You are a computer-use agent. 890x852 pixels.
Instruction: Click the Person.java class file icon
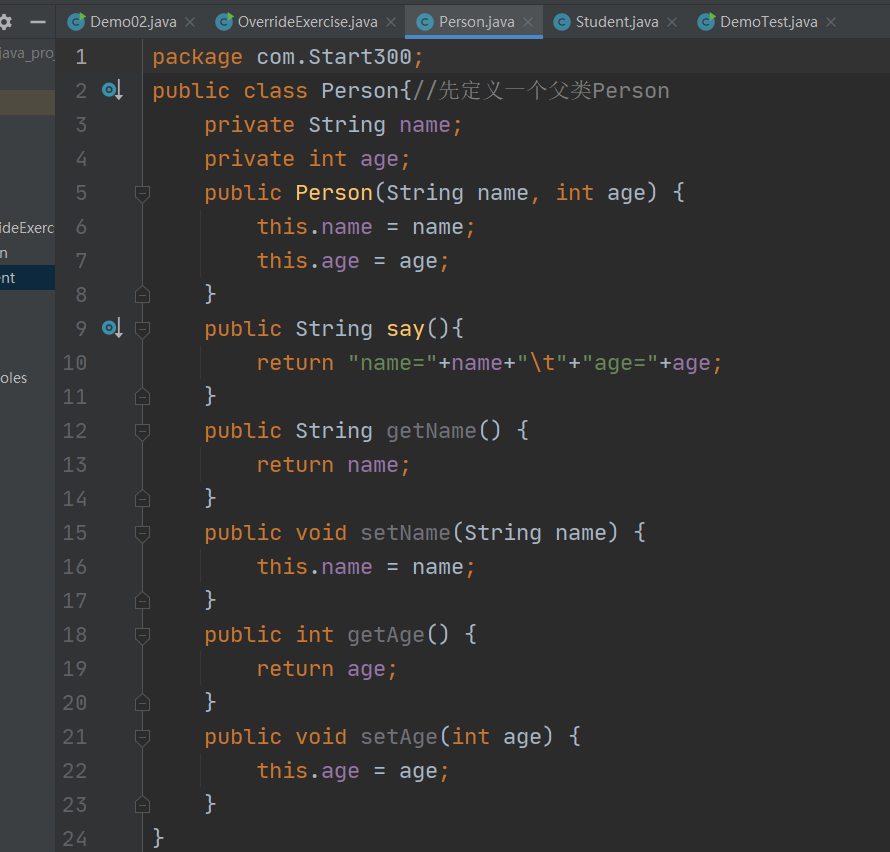tap(425, 22)
